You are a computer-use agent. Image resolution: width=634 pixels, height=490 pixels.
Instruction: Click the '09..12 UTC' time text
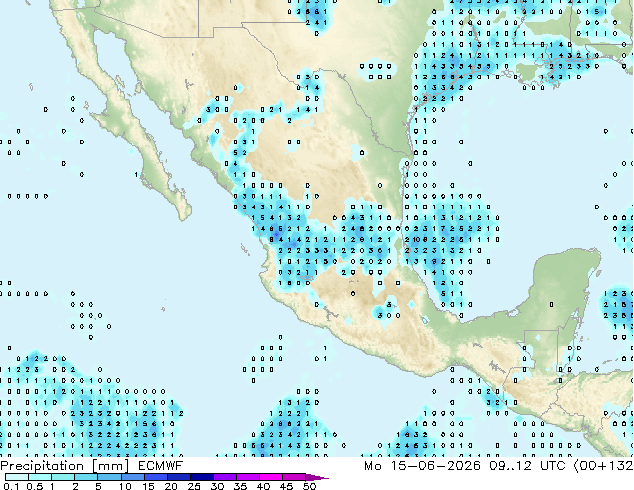527,466
